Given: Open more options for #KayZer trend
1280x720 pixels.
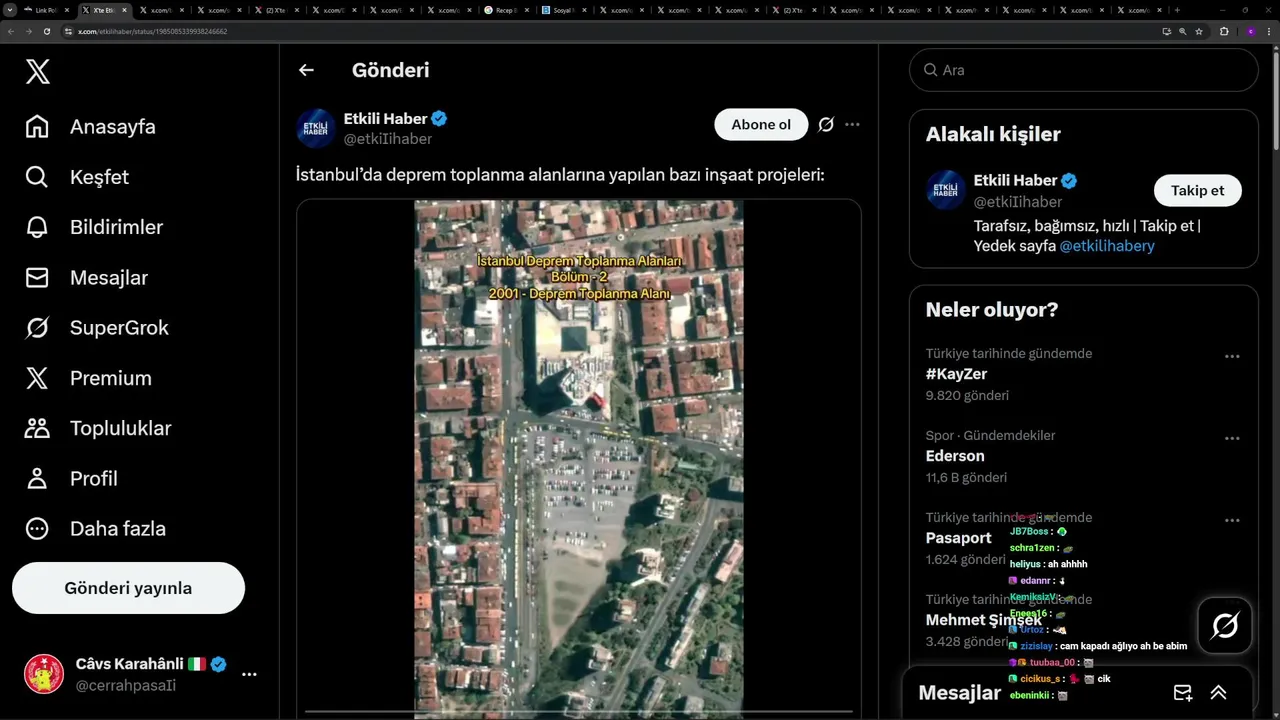Looking at the screenshot, I should (1232, 356).
